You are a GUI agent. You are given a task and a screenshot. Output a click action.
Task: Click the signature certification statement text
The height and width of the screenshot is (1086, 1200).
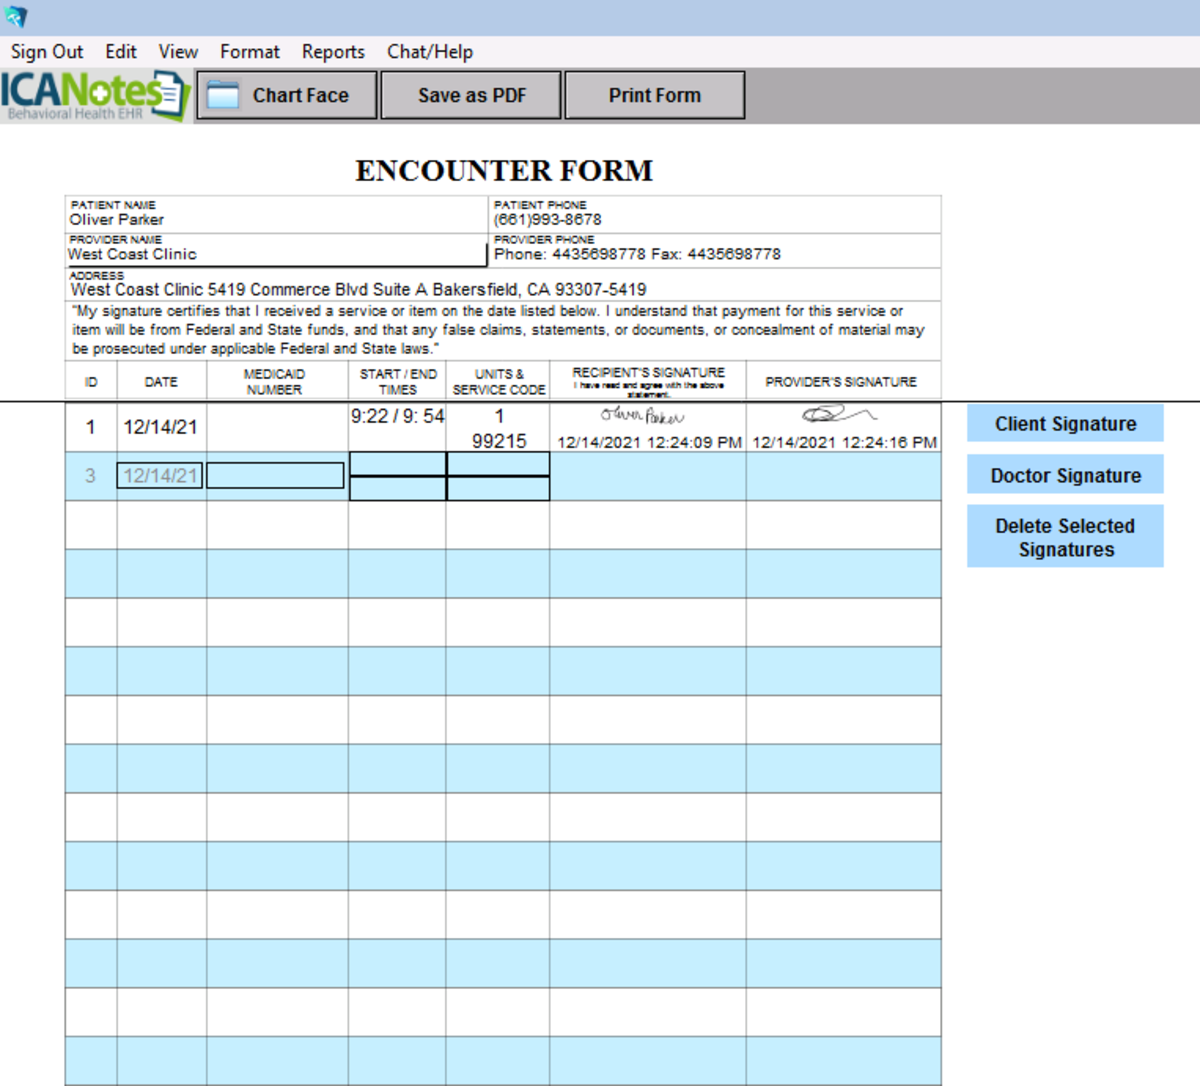[498, 330]
